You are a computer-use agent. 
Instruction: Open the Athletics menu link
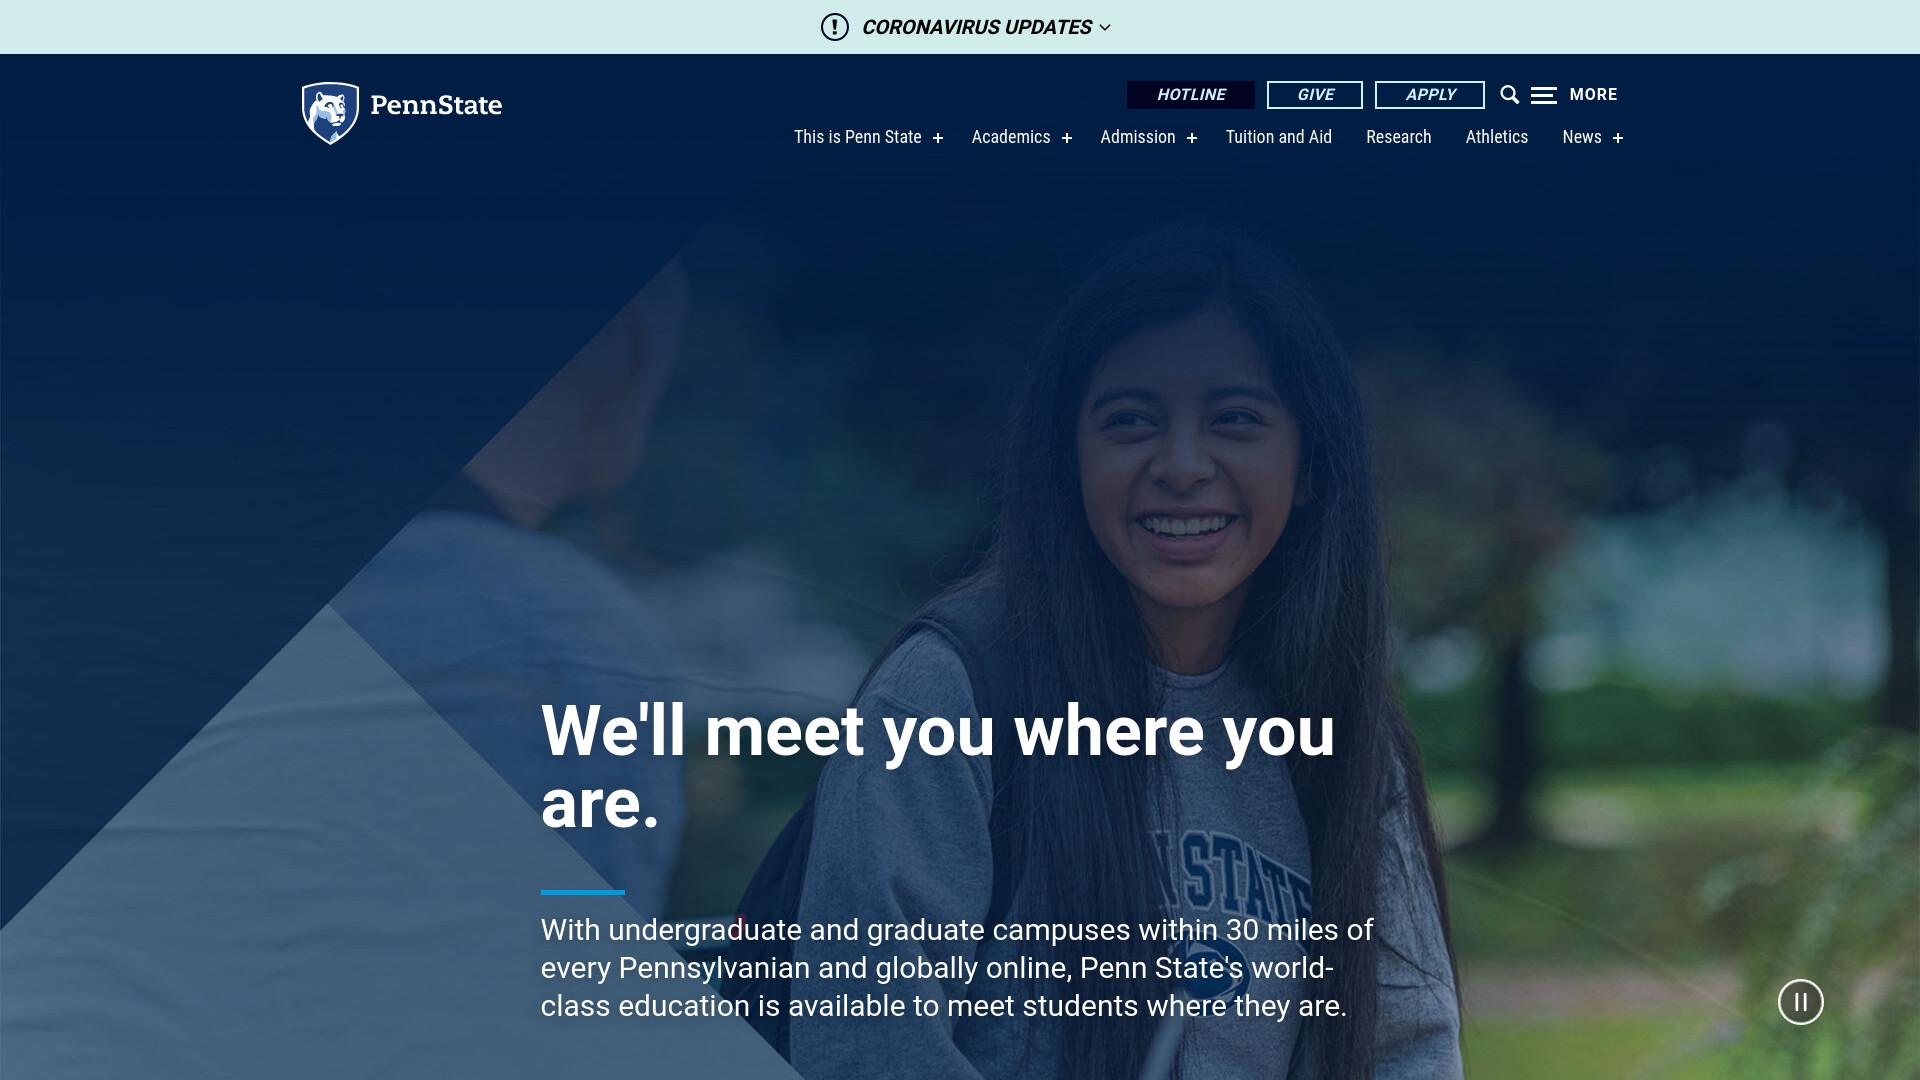point(1497,137)
